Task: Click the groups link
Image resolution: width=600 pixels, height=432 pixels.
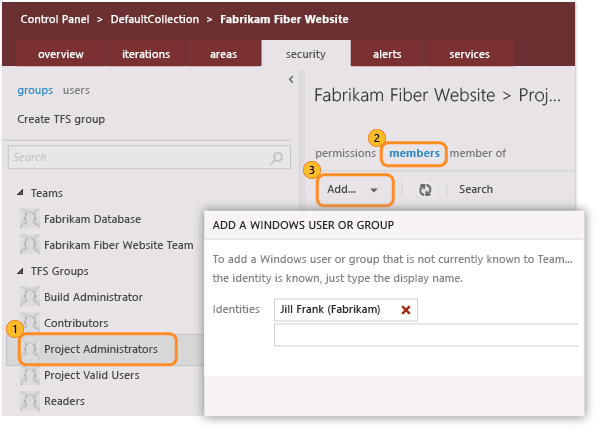Action: click(x=35, y=91)
